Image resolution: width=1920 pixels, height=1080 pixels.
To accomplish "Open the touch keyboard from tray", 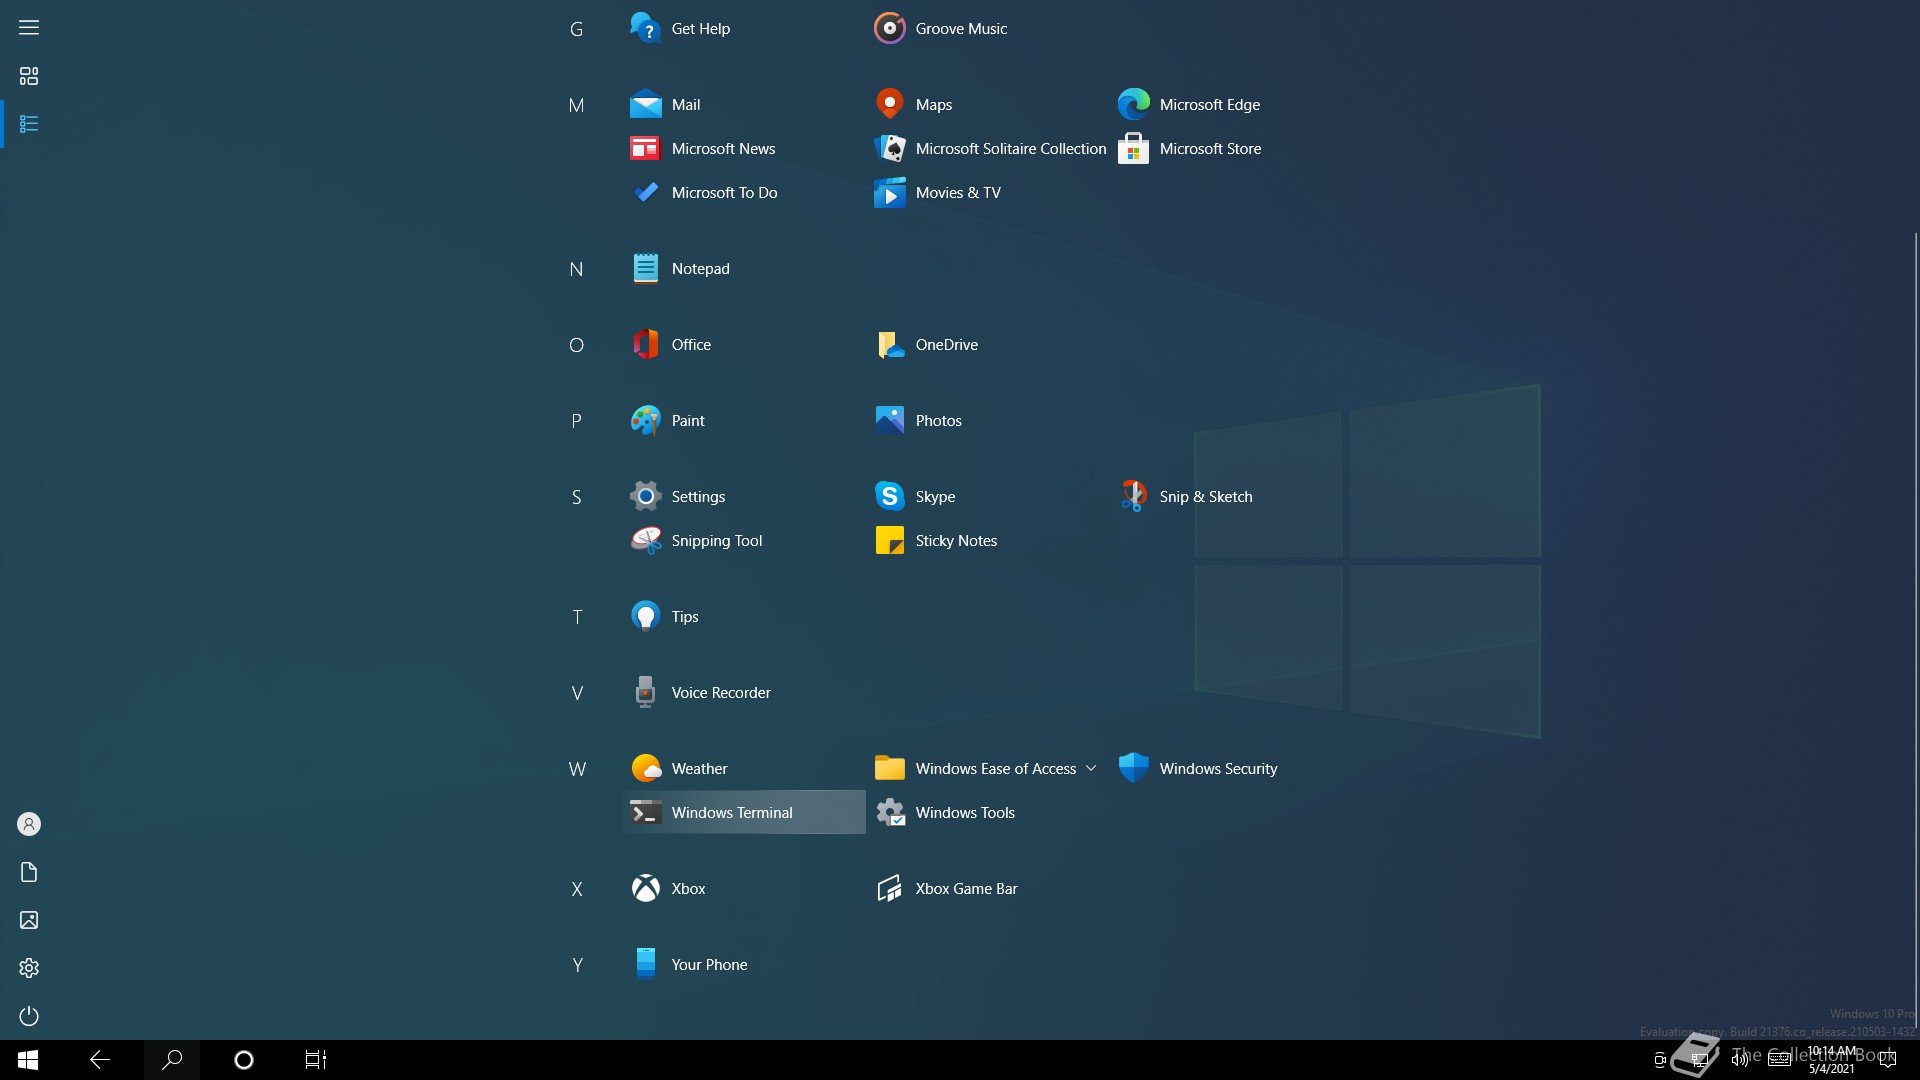I will coord(1779,1060).
